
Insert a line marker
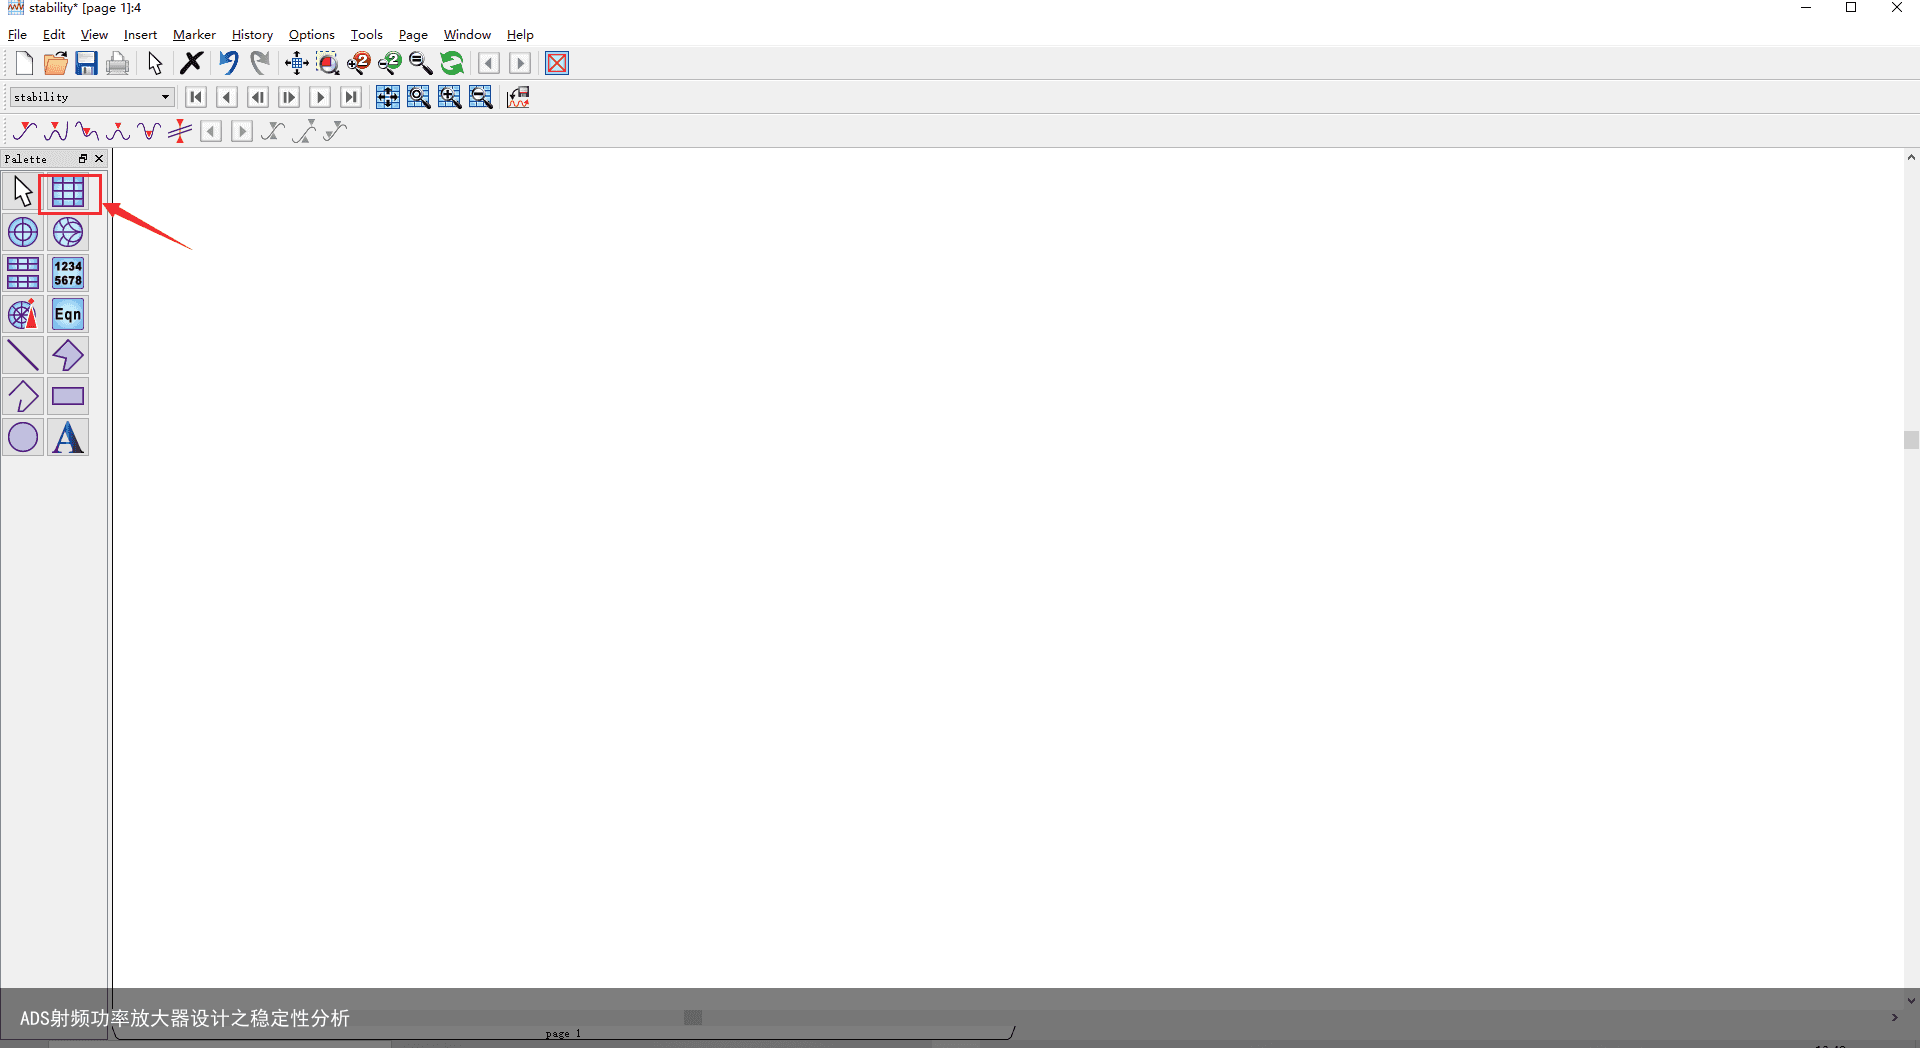pos(180,131)
